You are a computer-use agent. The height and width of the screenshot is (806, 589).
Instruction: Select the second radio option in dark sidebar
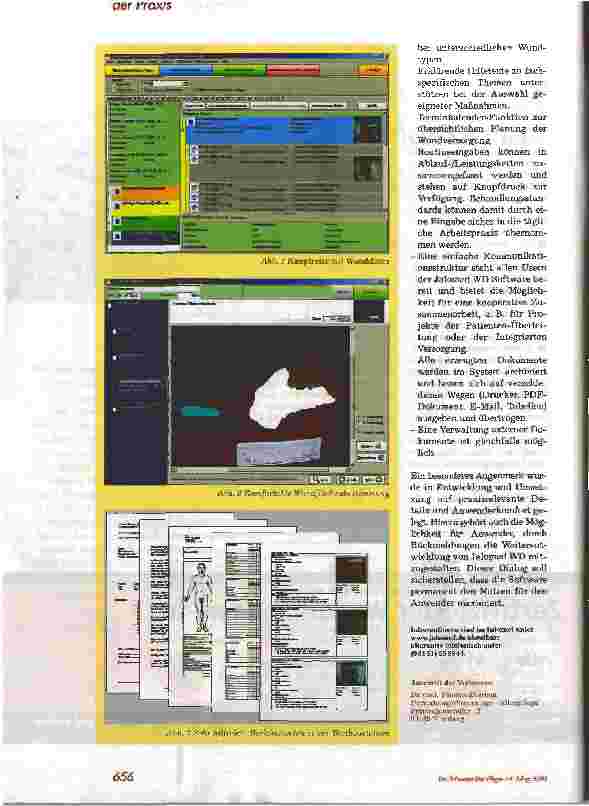tap(114, 356)
